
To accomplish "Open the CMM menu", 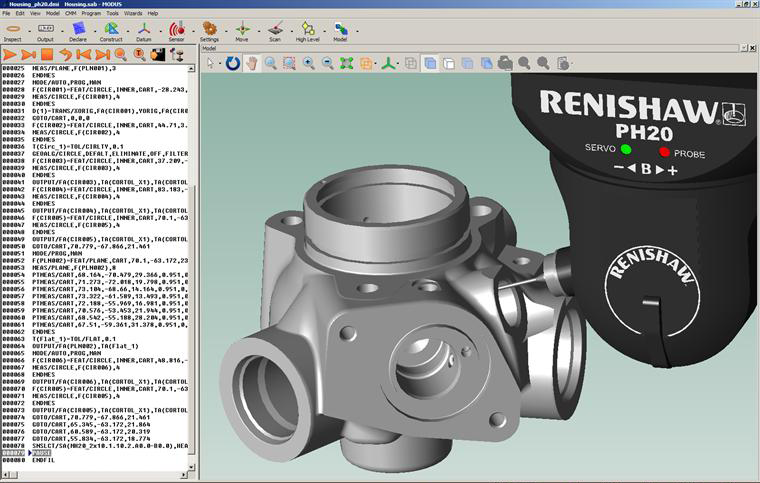I will [x=71, y=14].
